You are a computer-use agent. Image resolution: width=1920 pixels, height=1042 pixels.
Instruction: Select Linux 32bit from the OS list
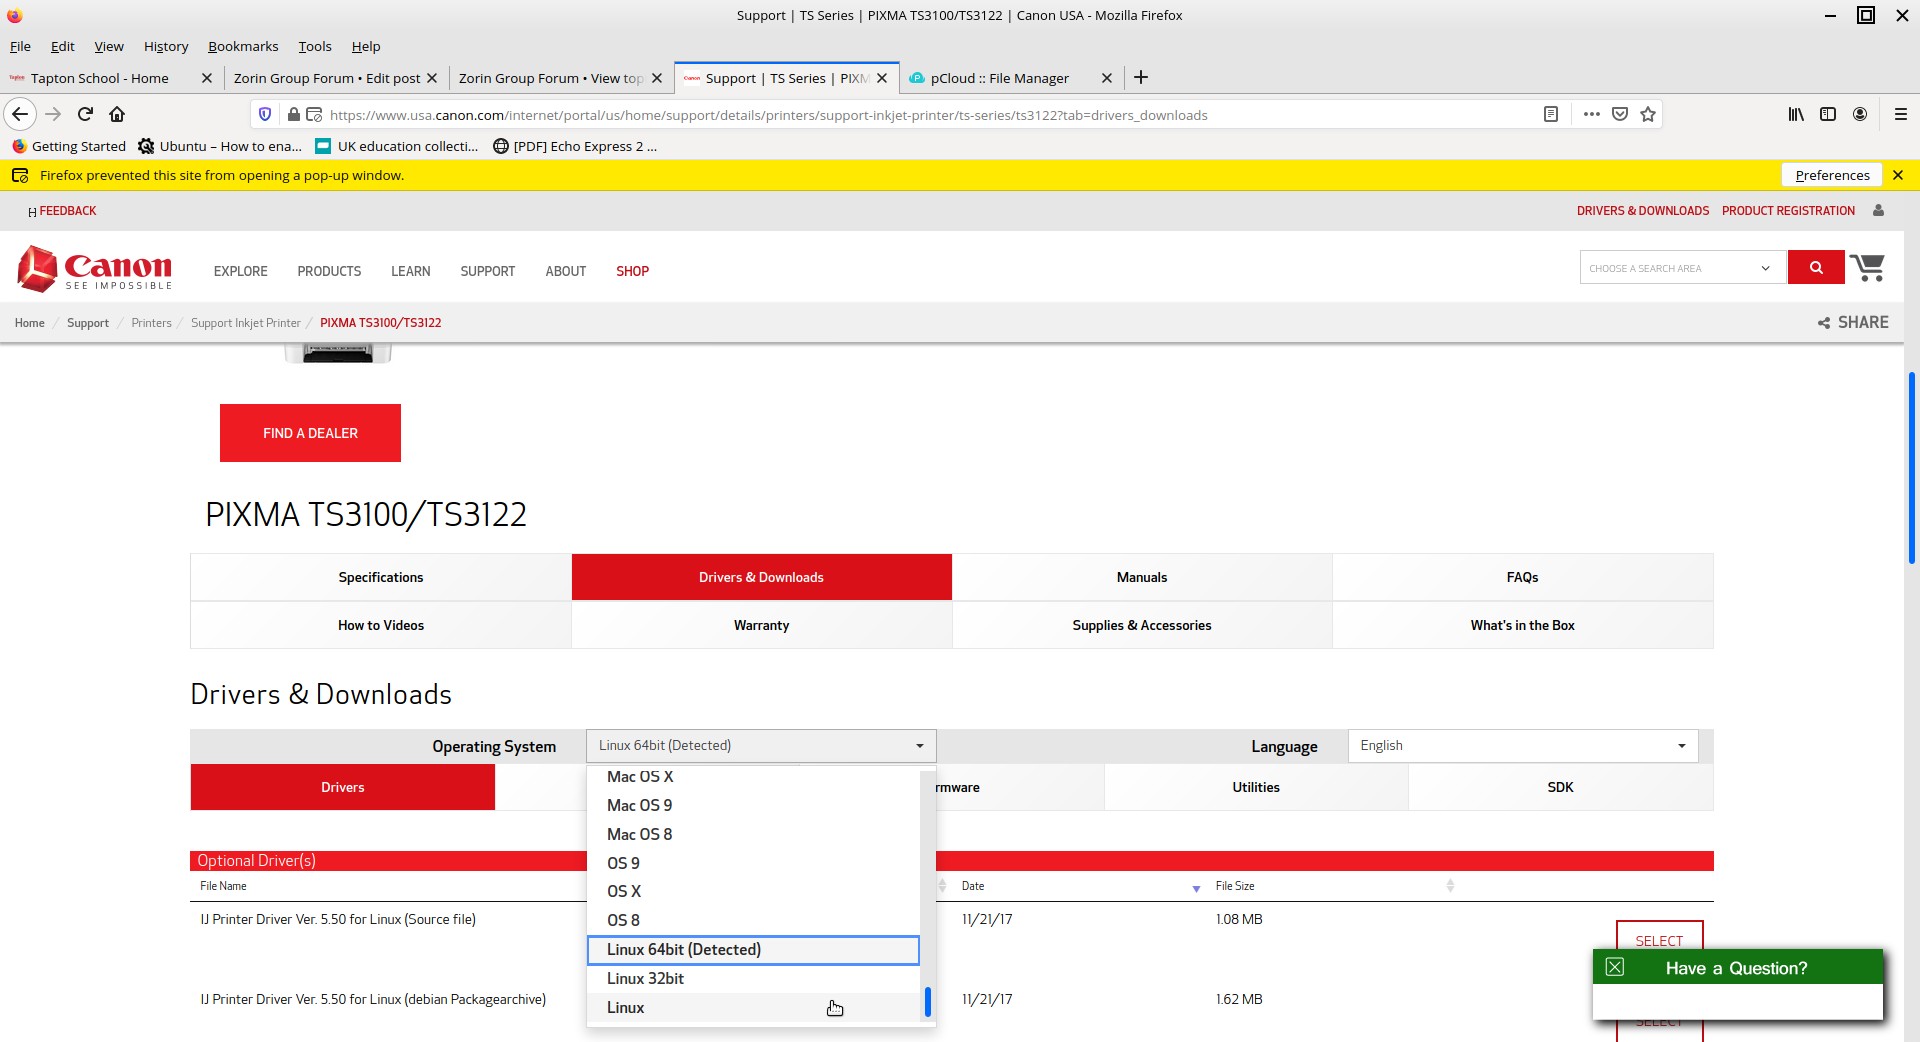pyautogui.click(x=646, y=978)
